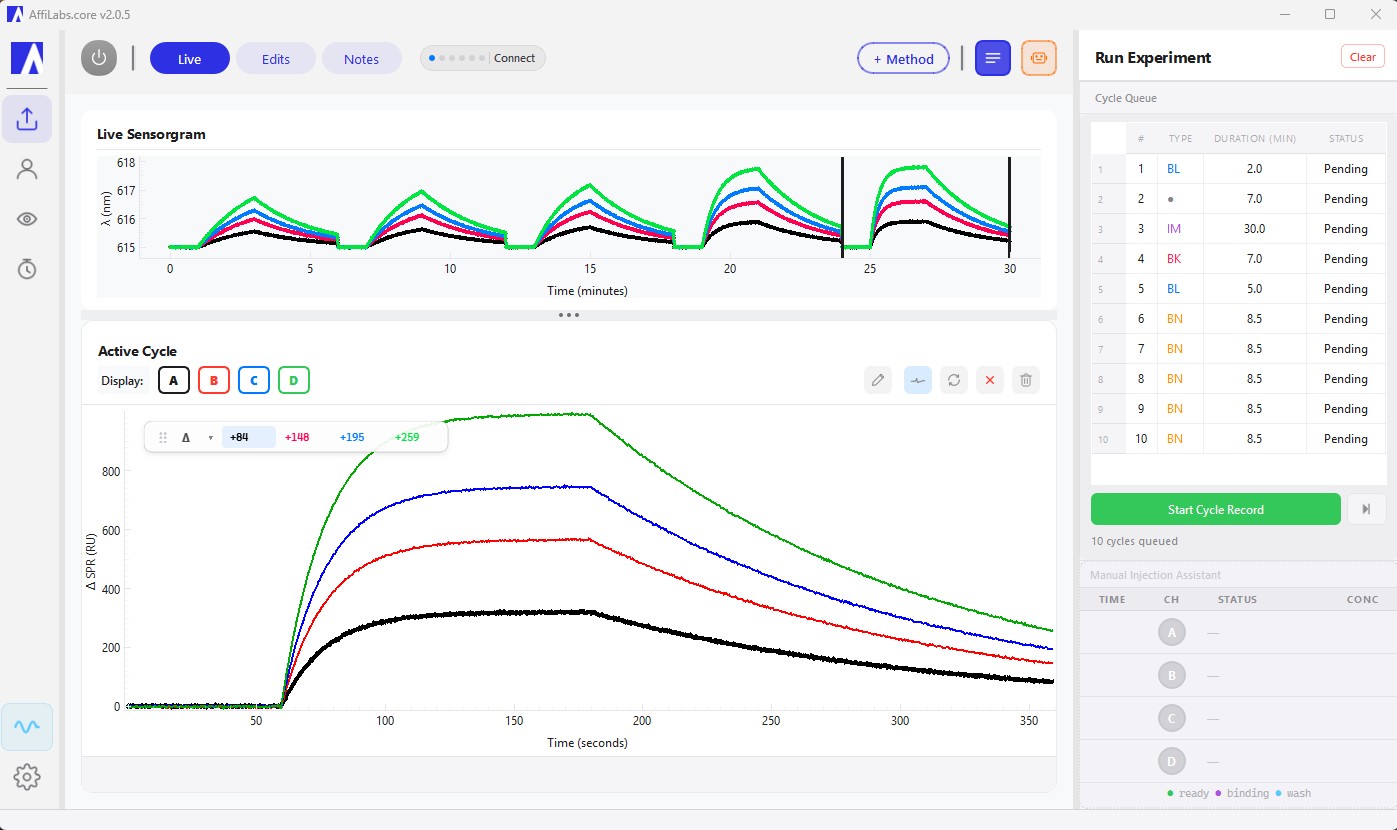Click the eye monitoring icon in sidebar
This screenshot has height=830, width=1397.
coord(27,219)
